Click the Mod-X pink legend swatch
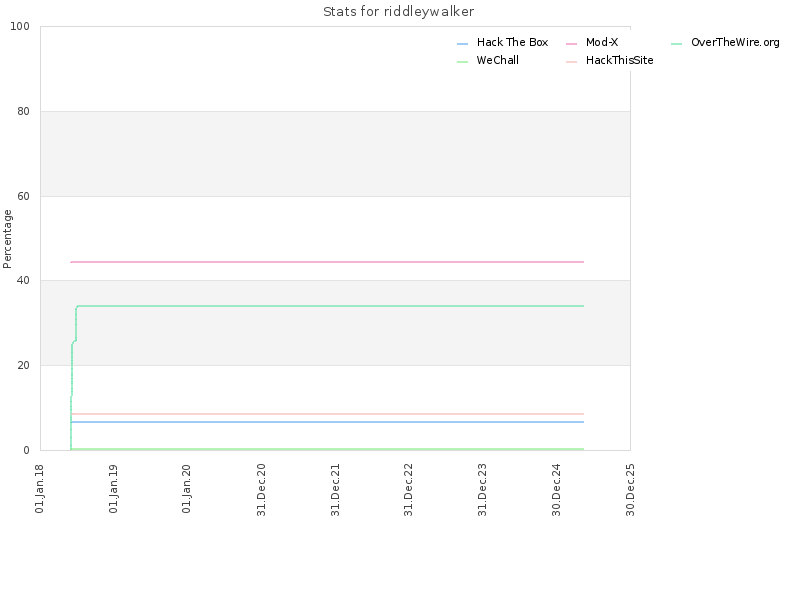Image resolution: width=800 pixels, height=600 pixels. pyautogui.click(x=571, y=44)
